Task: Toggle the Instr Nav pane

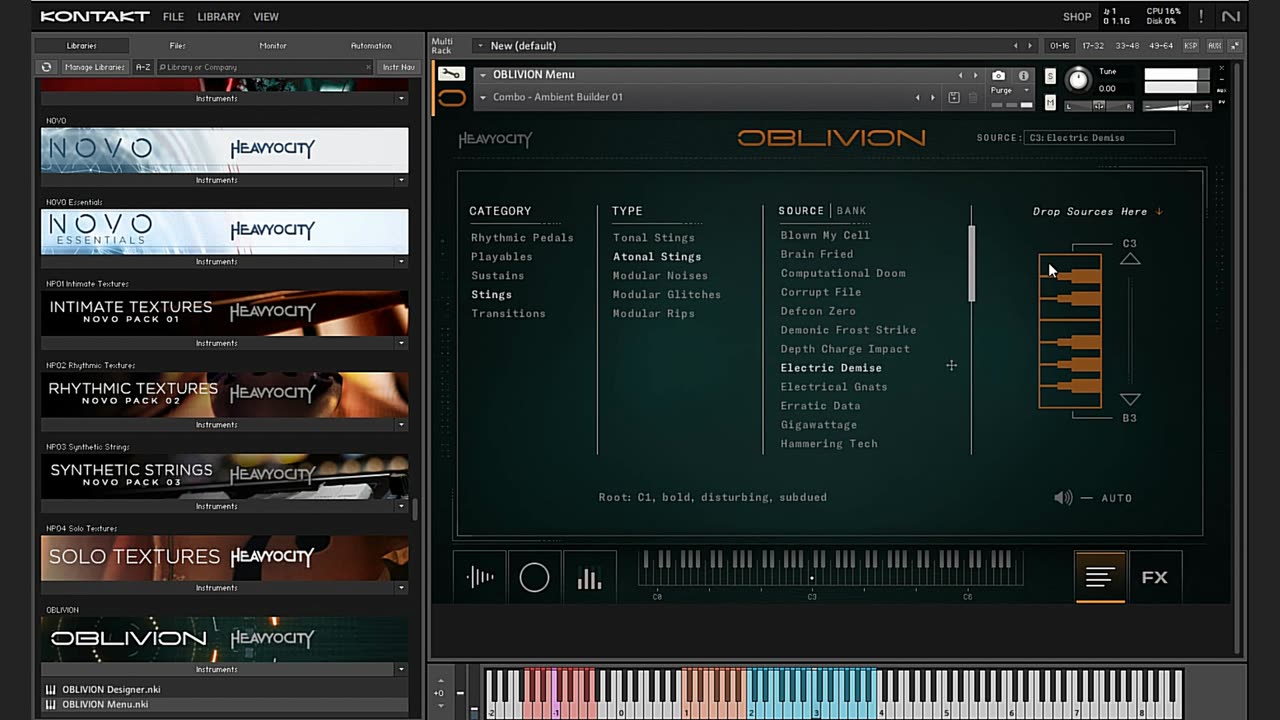Action: pos(398,67)
